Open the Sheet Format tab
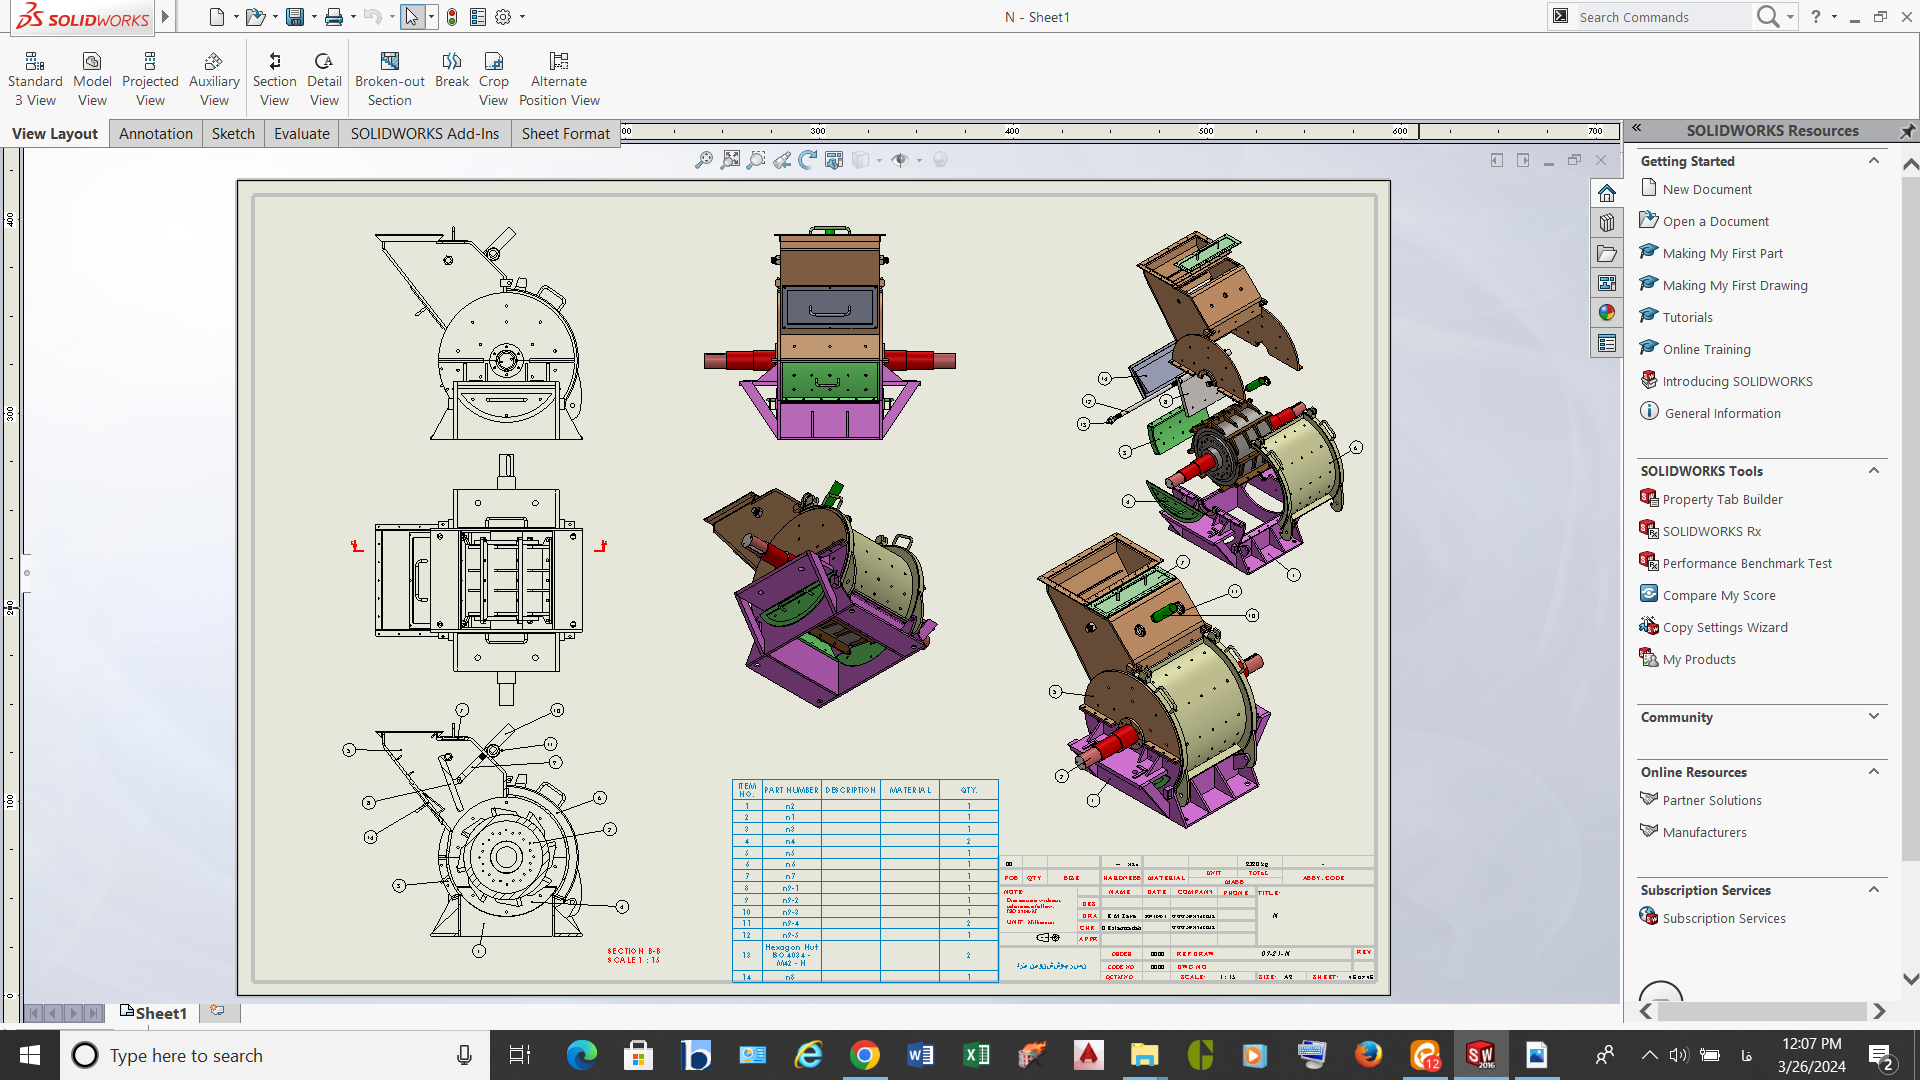Screen dimensions: 1920x1080 click(565, 134)
